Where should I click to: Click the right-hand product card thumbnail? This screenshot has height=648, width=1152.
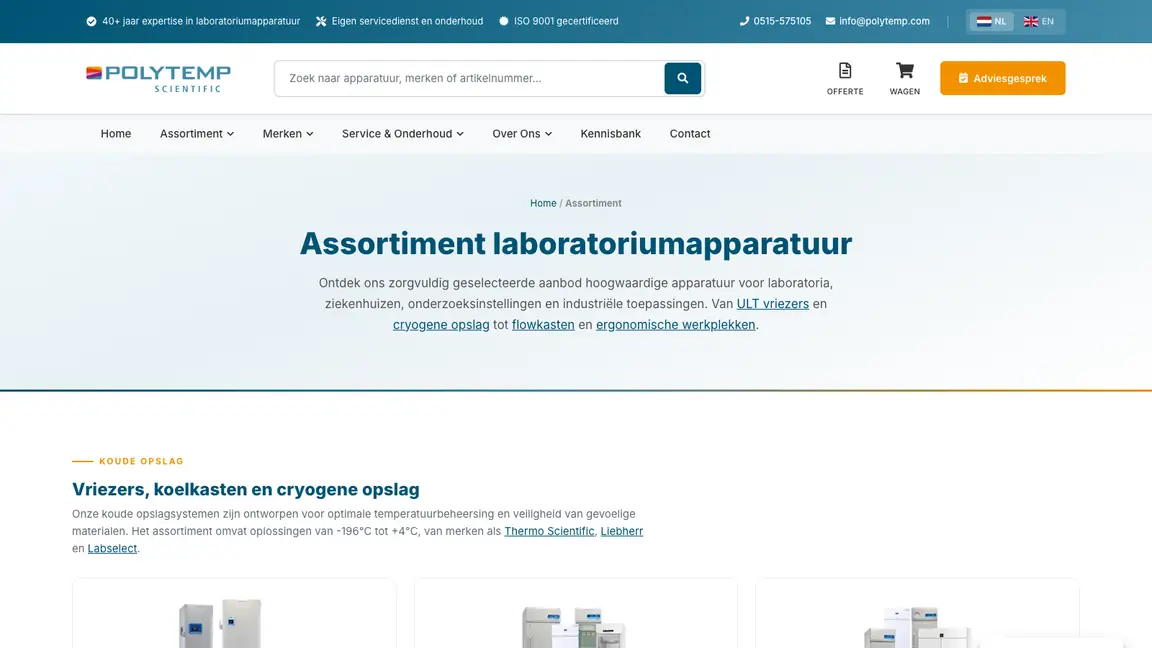click(x=918, y=627)
